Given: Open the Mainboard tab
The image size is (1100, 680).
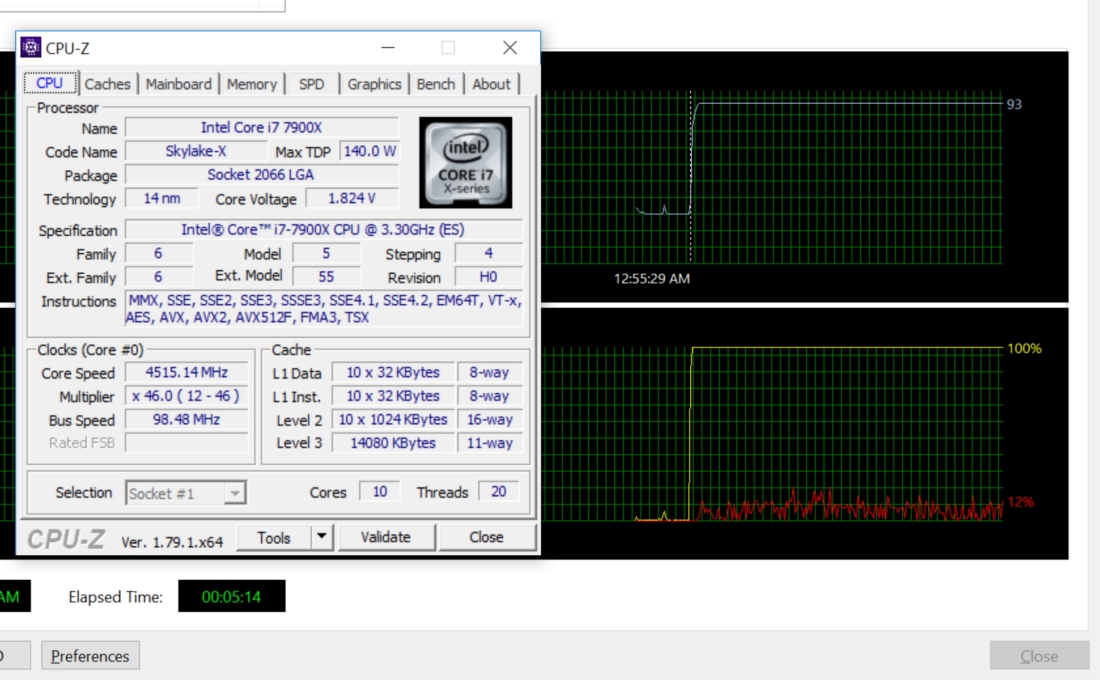Looking at the screenshot, I should (x=177, y=84).
